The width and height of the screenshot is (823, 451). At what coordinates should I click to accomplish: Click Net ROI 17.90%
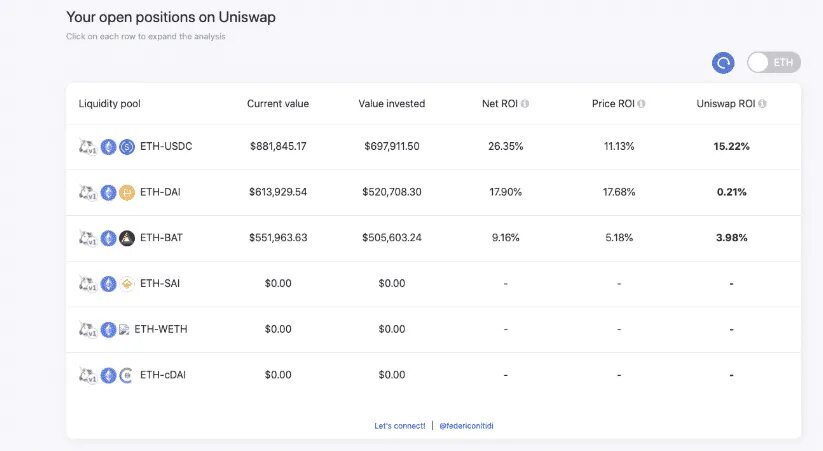click(x=505, y=192)
